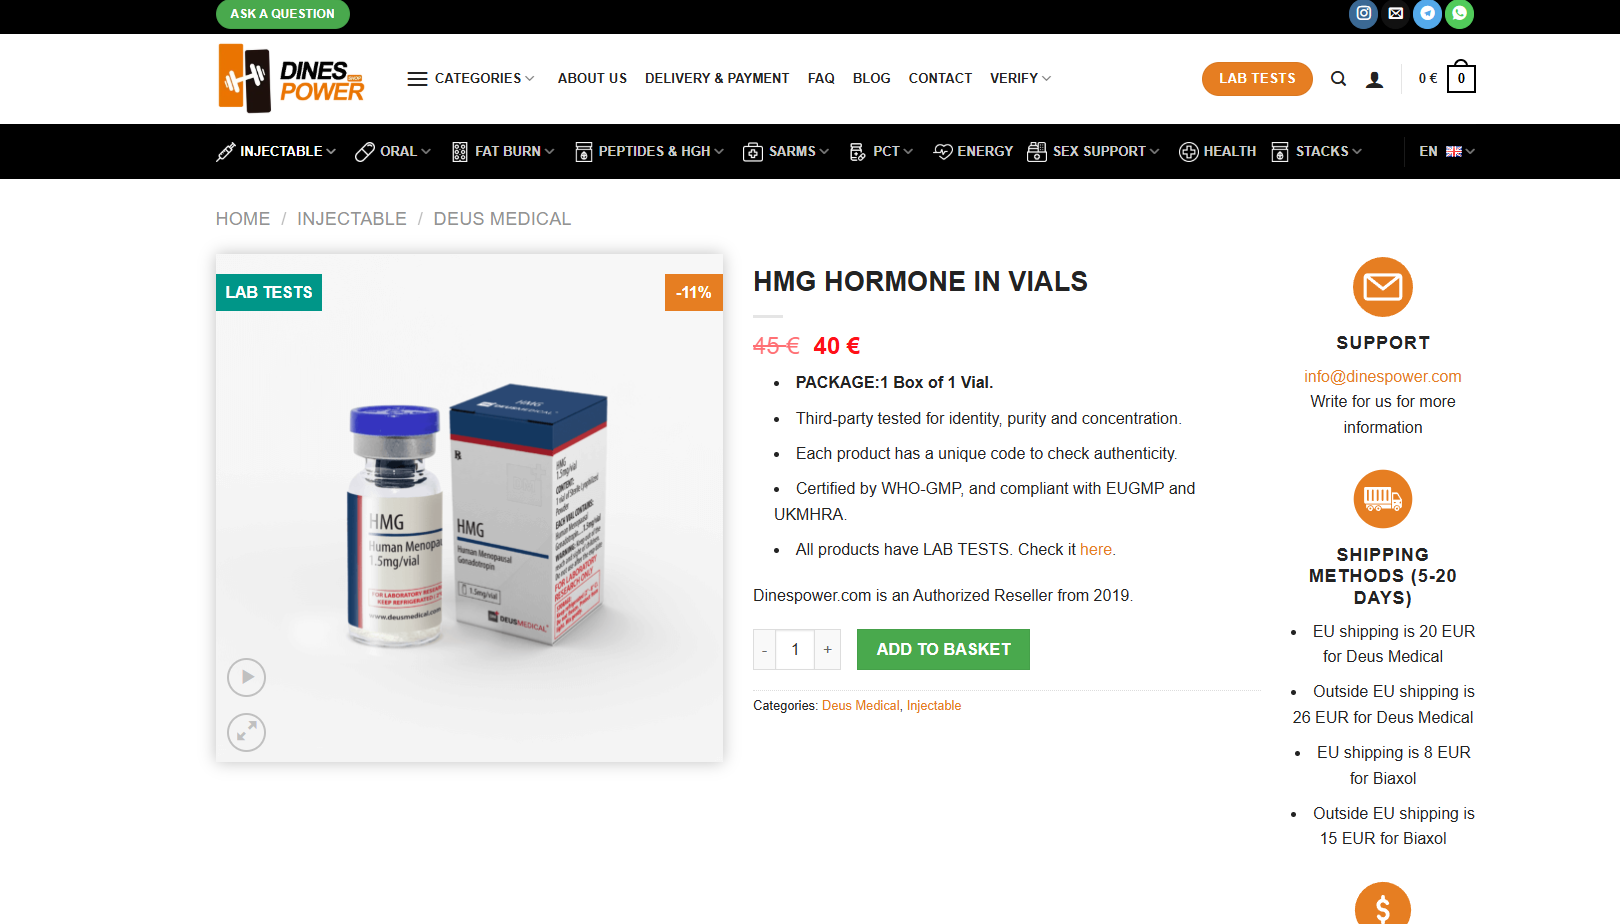Open the Telegram icon in top bar
The width and height of the screenshot is (1620, 924).
(x=1428, y=14)
